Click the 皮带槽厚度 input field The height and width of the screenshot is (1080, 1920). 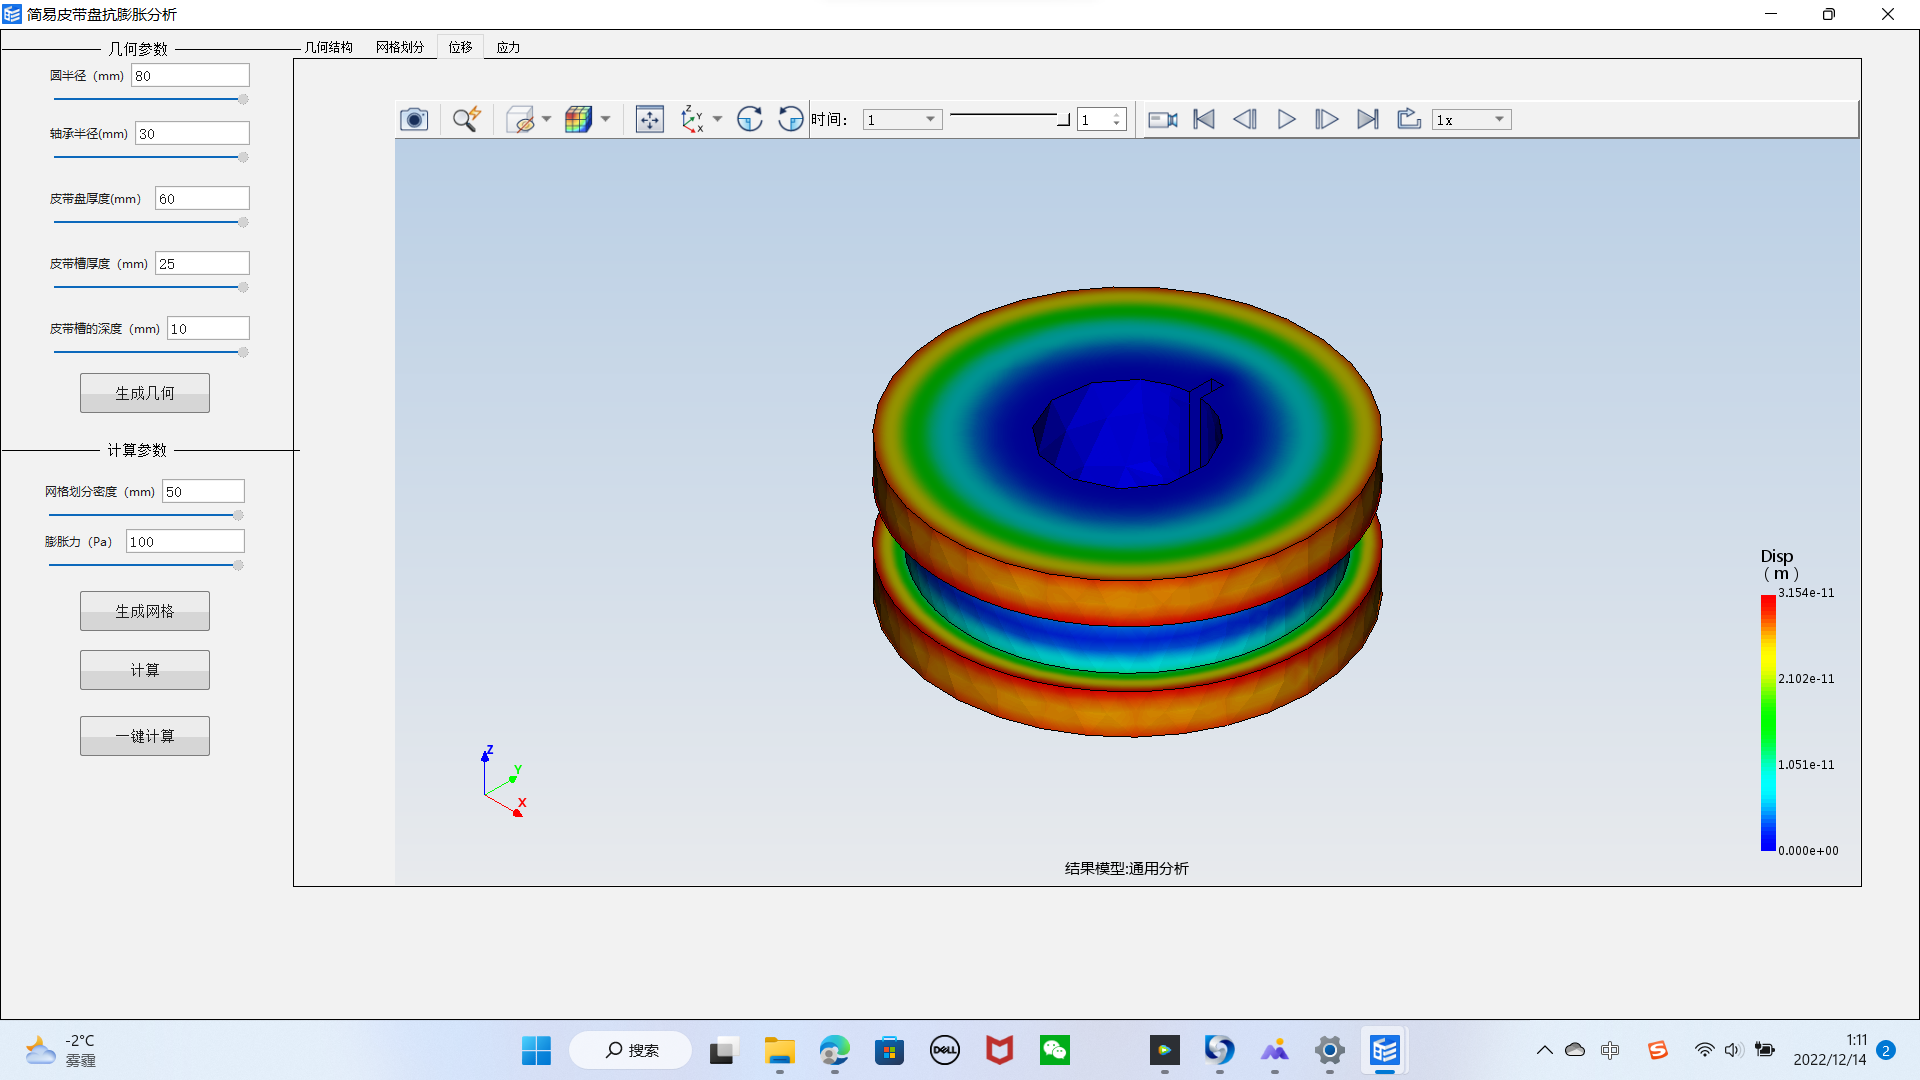[x=202, y=264]
